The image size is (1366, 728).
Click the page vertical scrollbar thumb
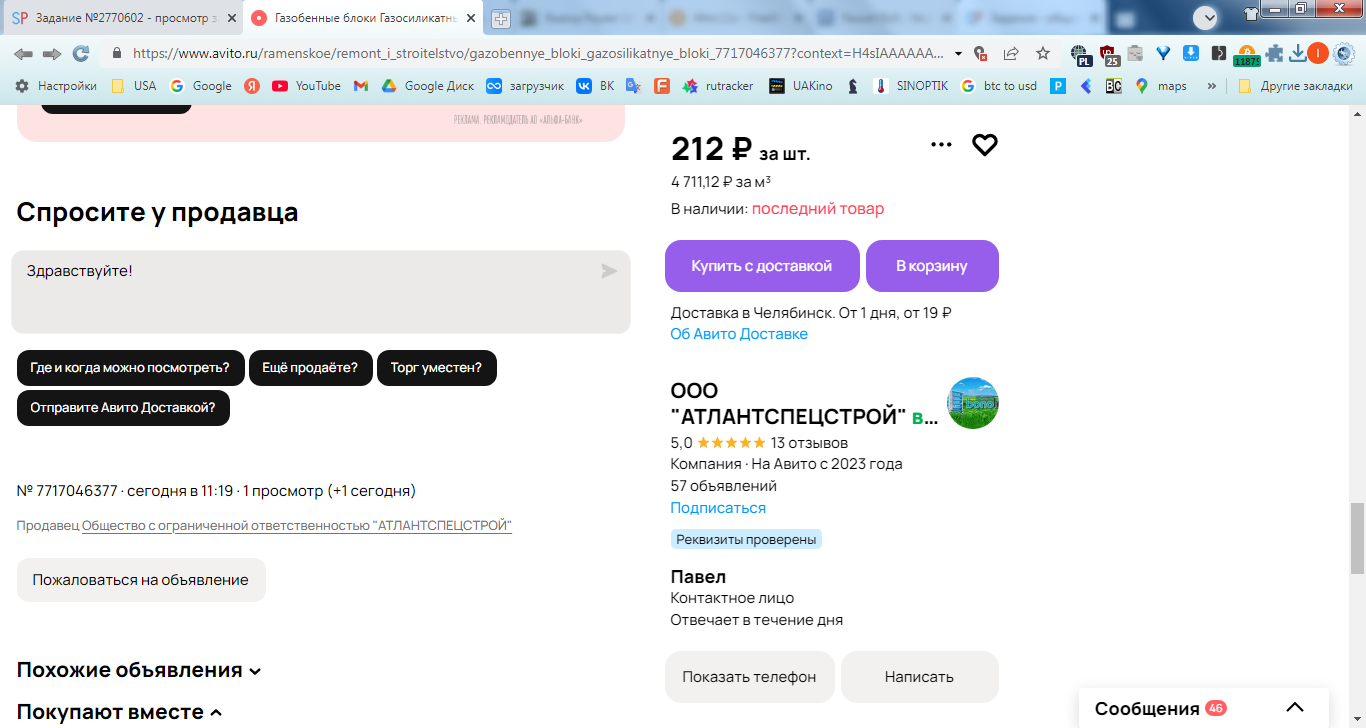(x=1357, y=540)
